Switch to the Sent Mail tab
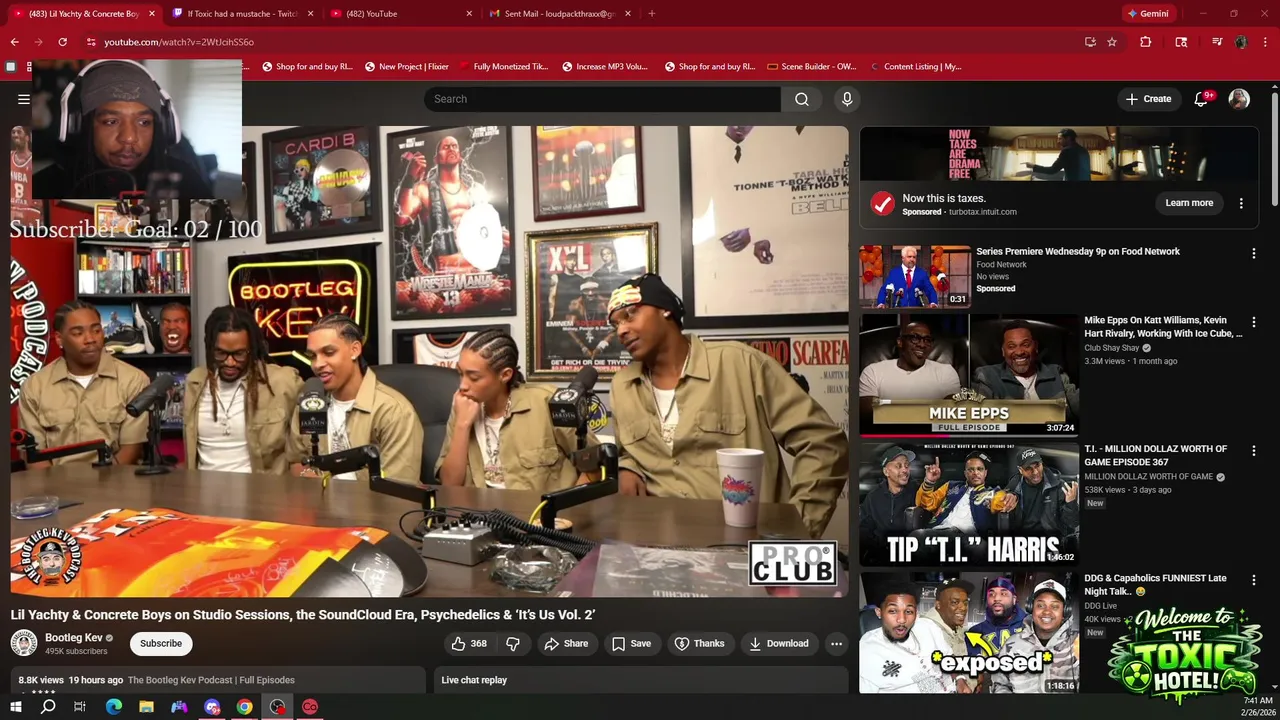This screenshot has width=1280, height=720. point(559,14)
